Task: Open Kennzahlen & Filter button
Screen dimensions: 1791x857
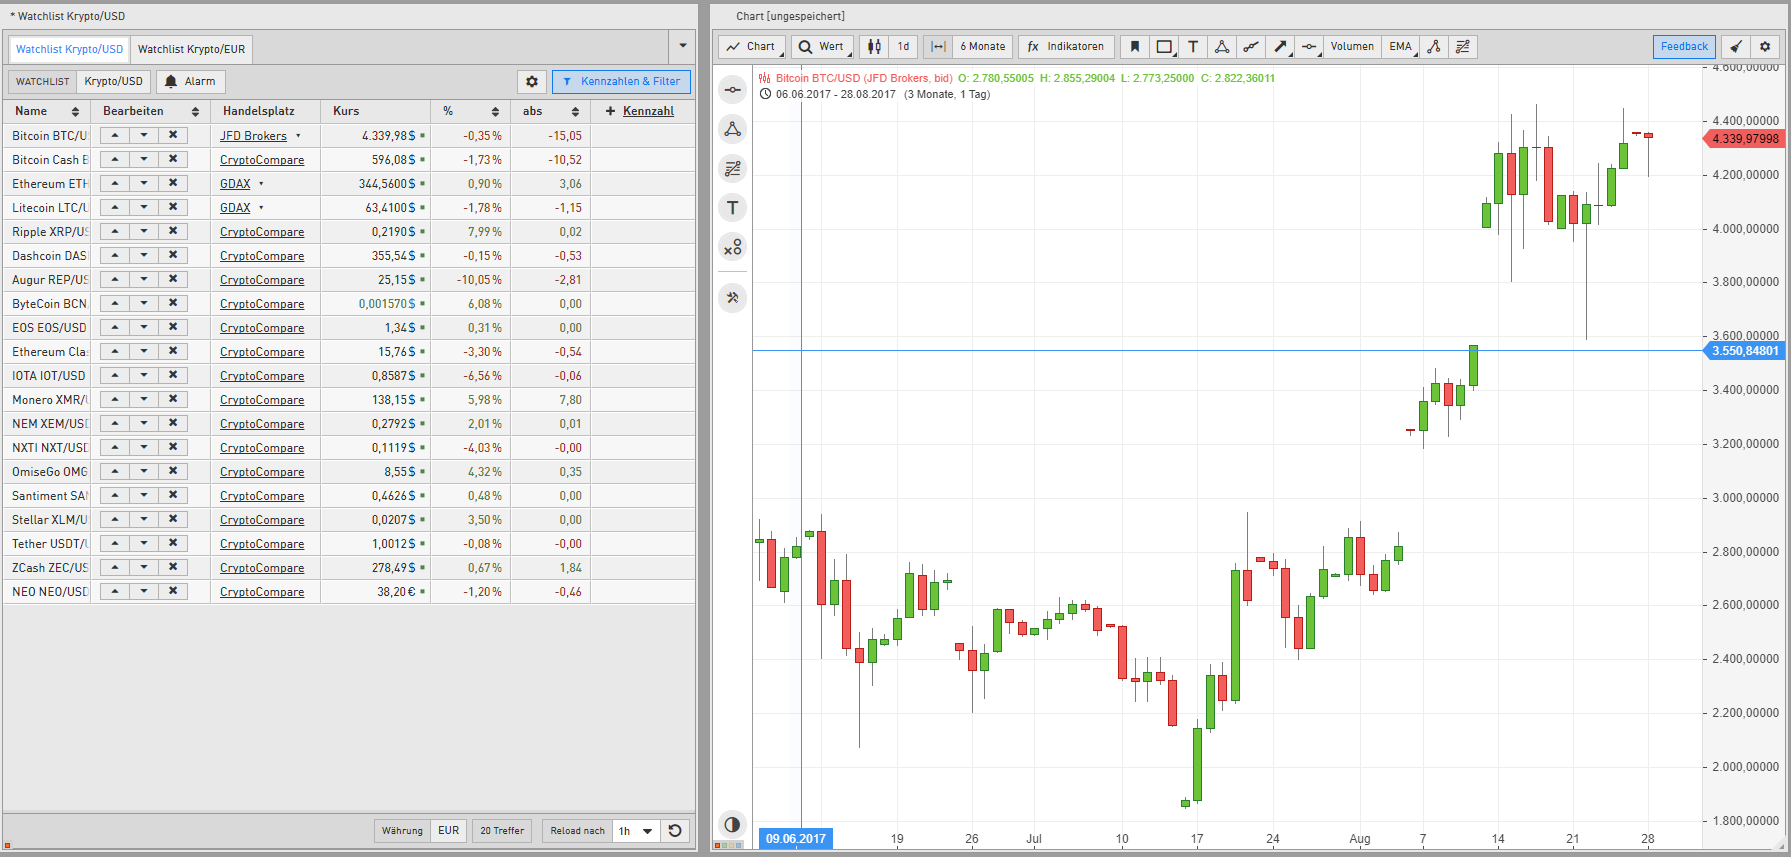Action: 622,82
